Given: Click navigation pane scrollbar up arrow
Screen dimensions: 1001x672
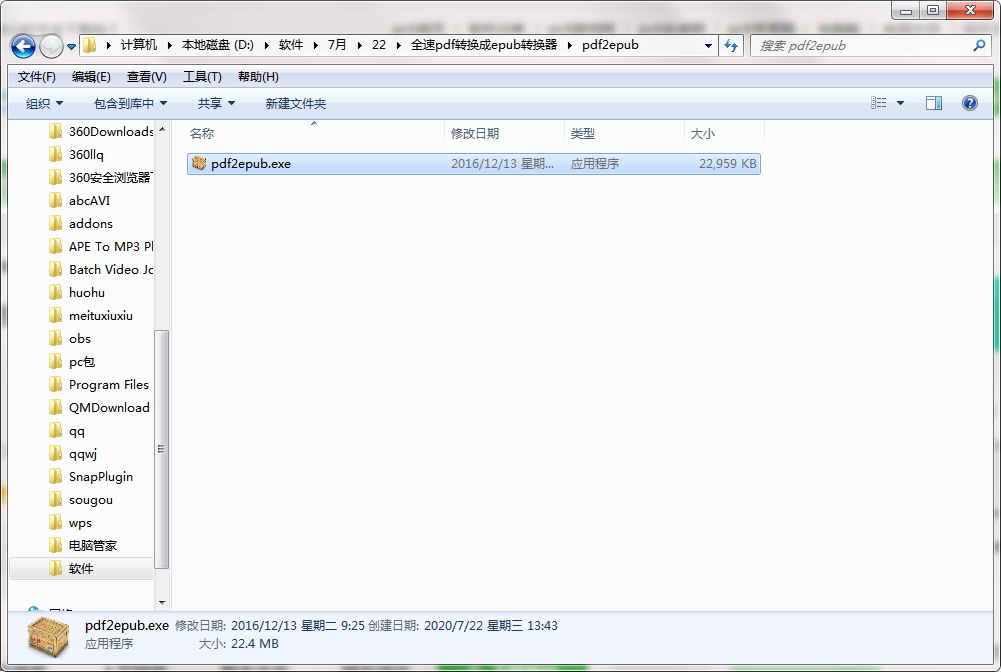Looking at the screenshot, I should coord(162,130).
